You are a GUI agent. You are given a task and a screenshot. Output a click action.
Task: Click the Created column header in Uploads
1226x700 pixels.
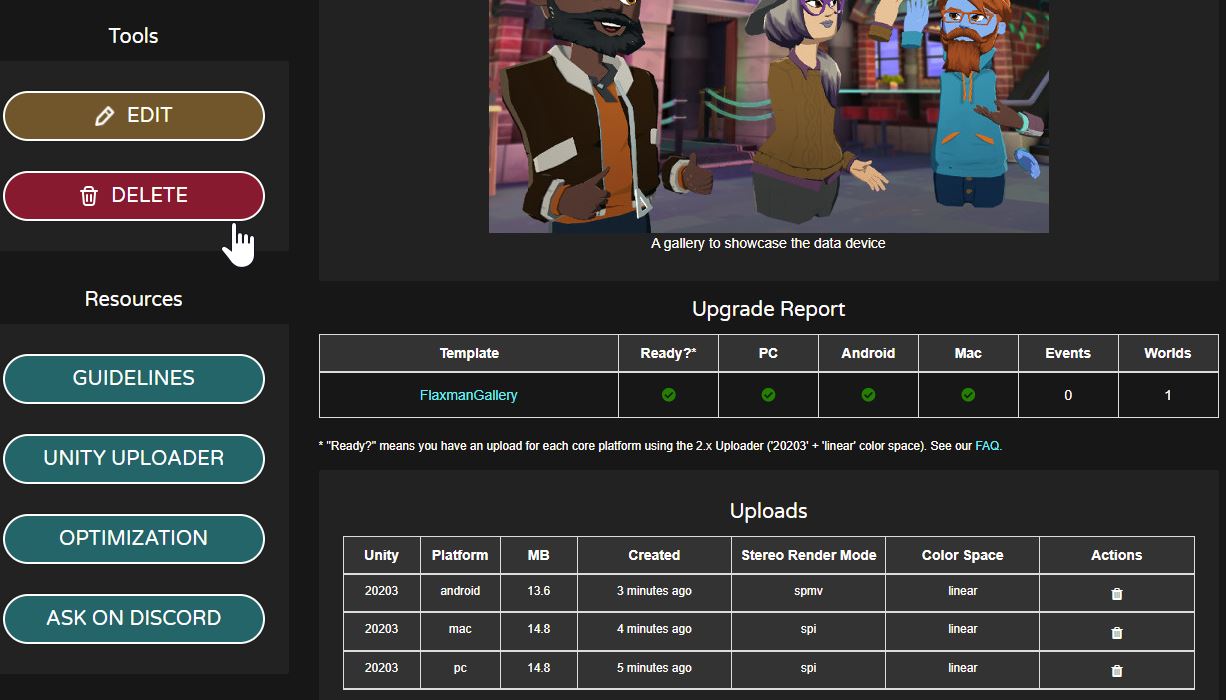click(654, 555)
